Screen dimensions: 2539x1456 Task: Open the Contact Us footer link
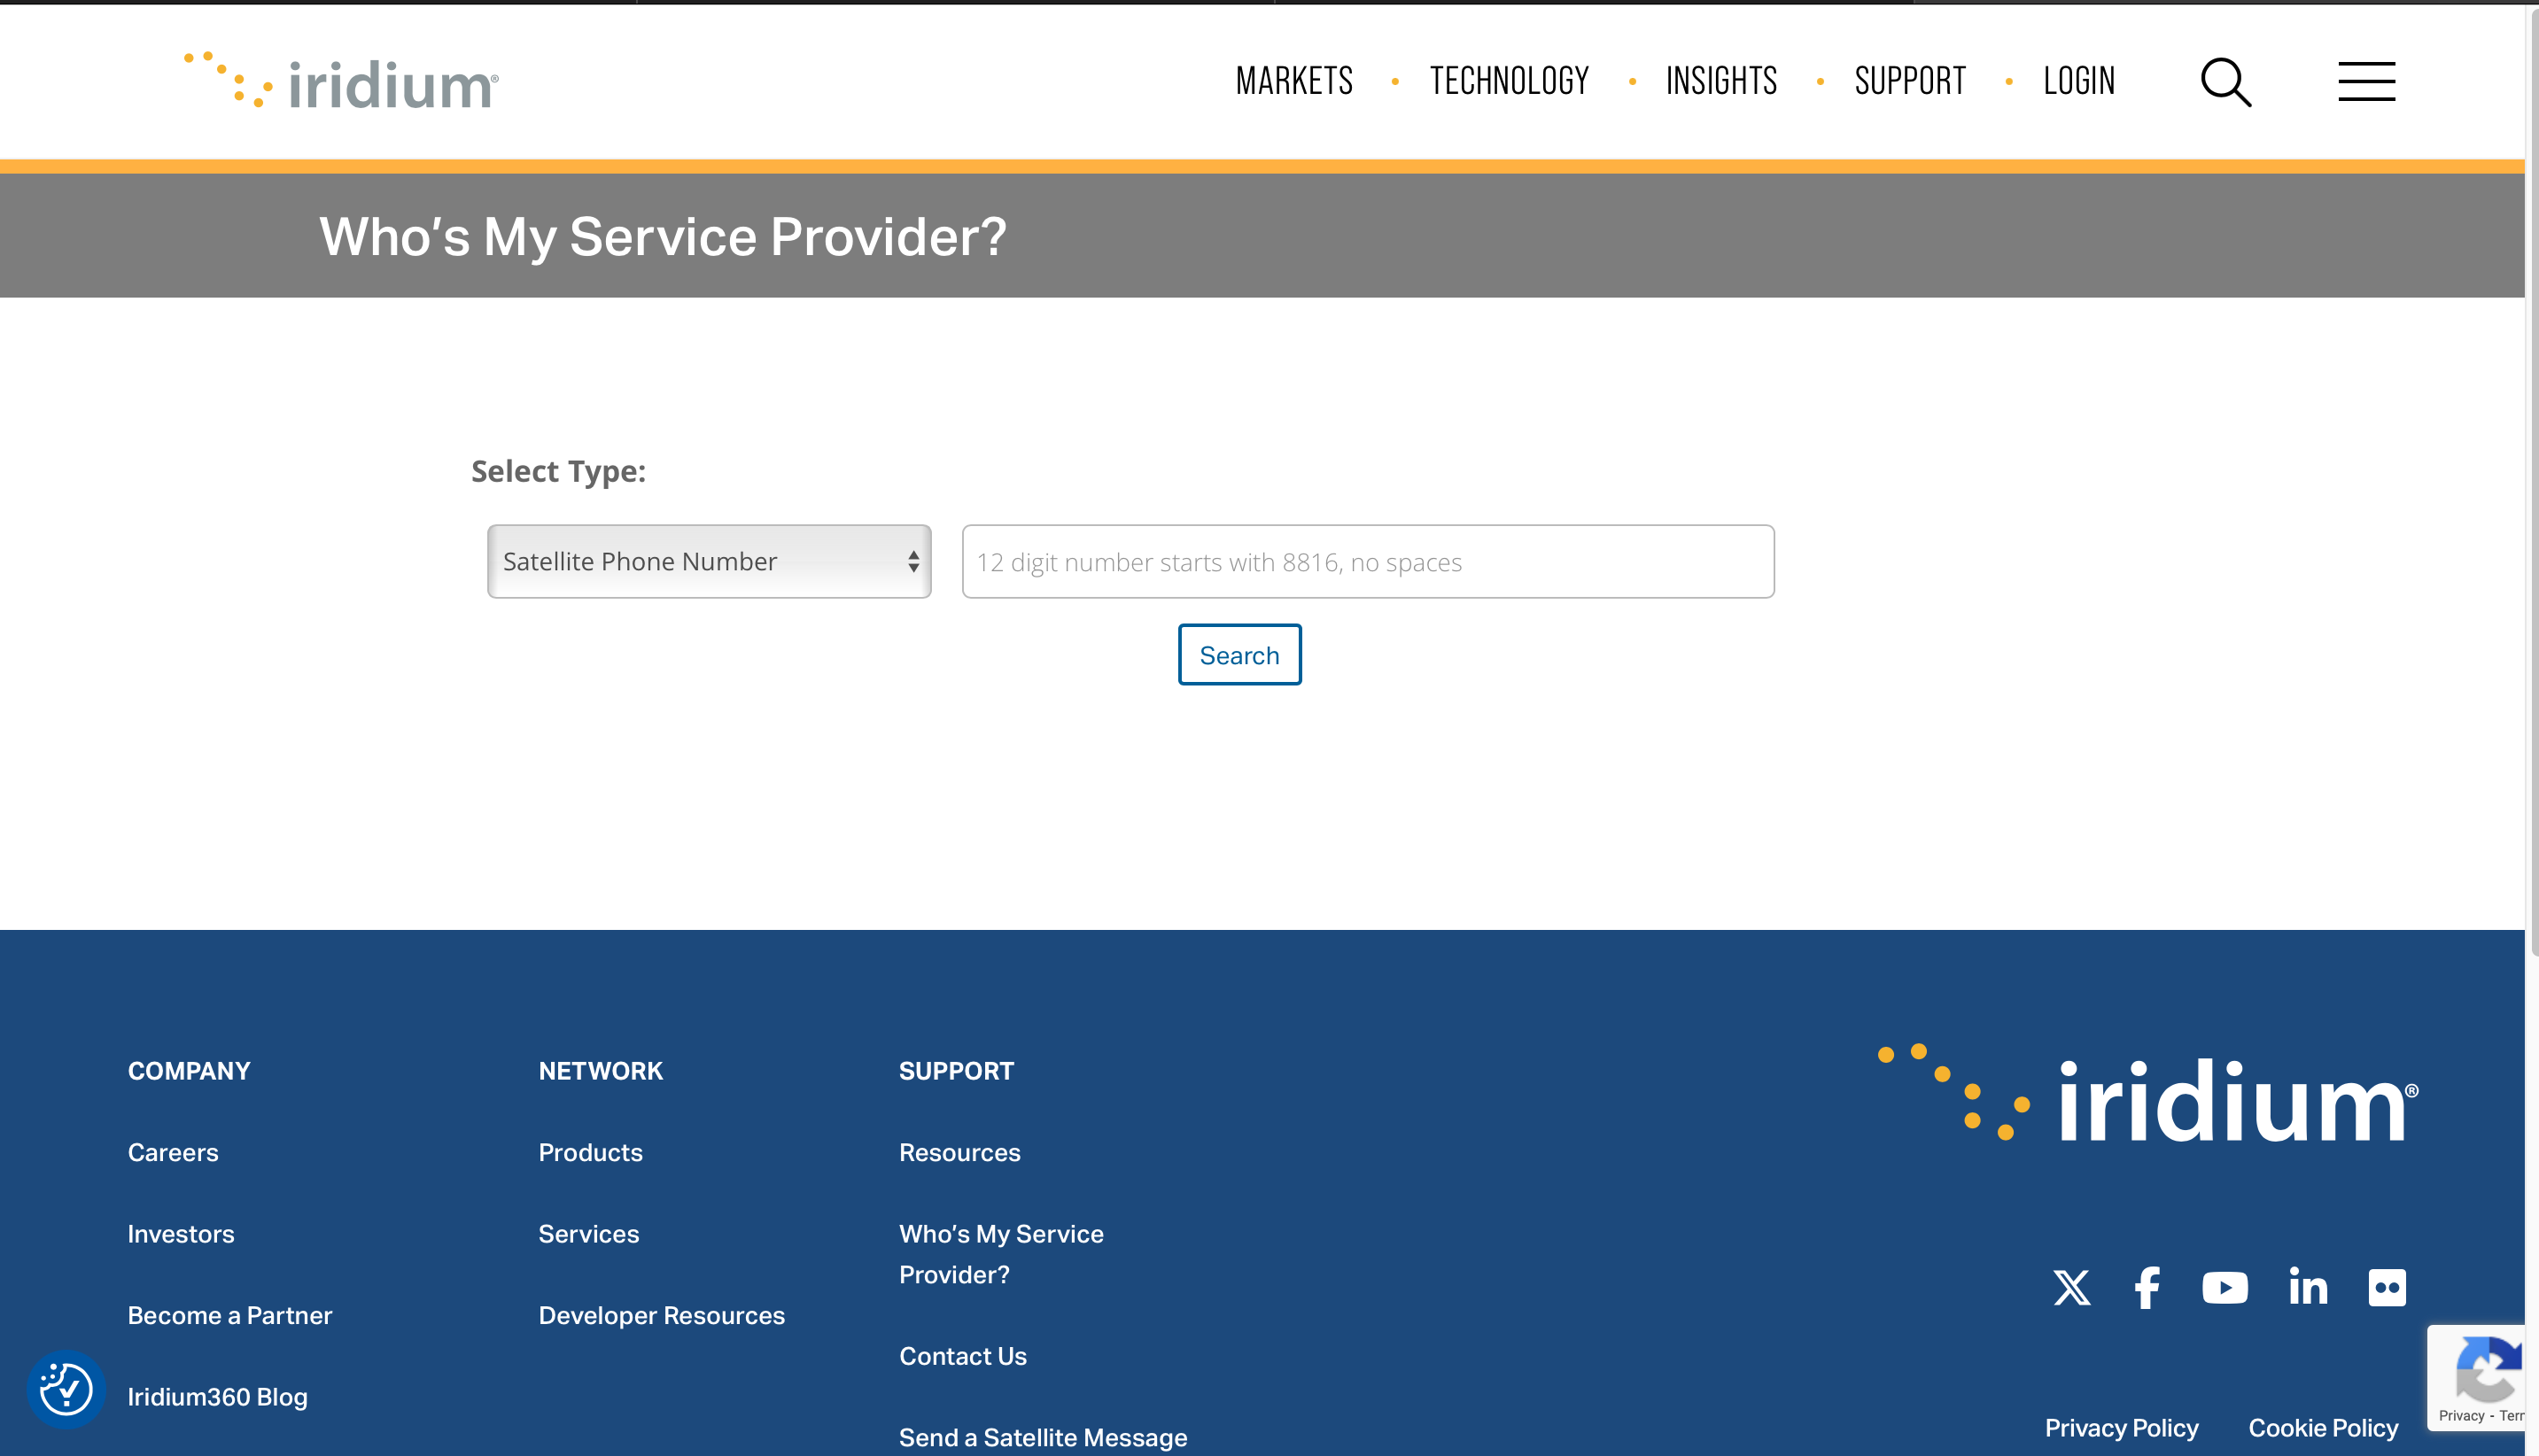(962, 1356)
